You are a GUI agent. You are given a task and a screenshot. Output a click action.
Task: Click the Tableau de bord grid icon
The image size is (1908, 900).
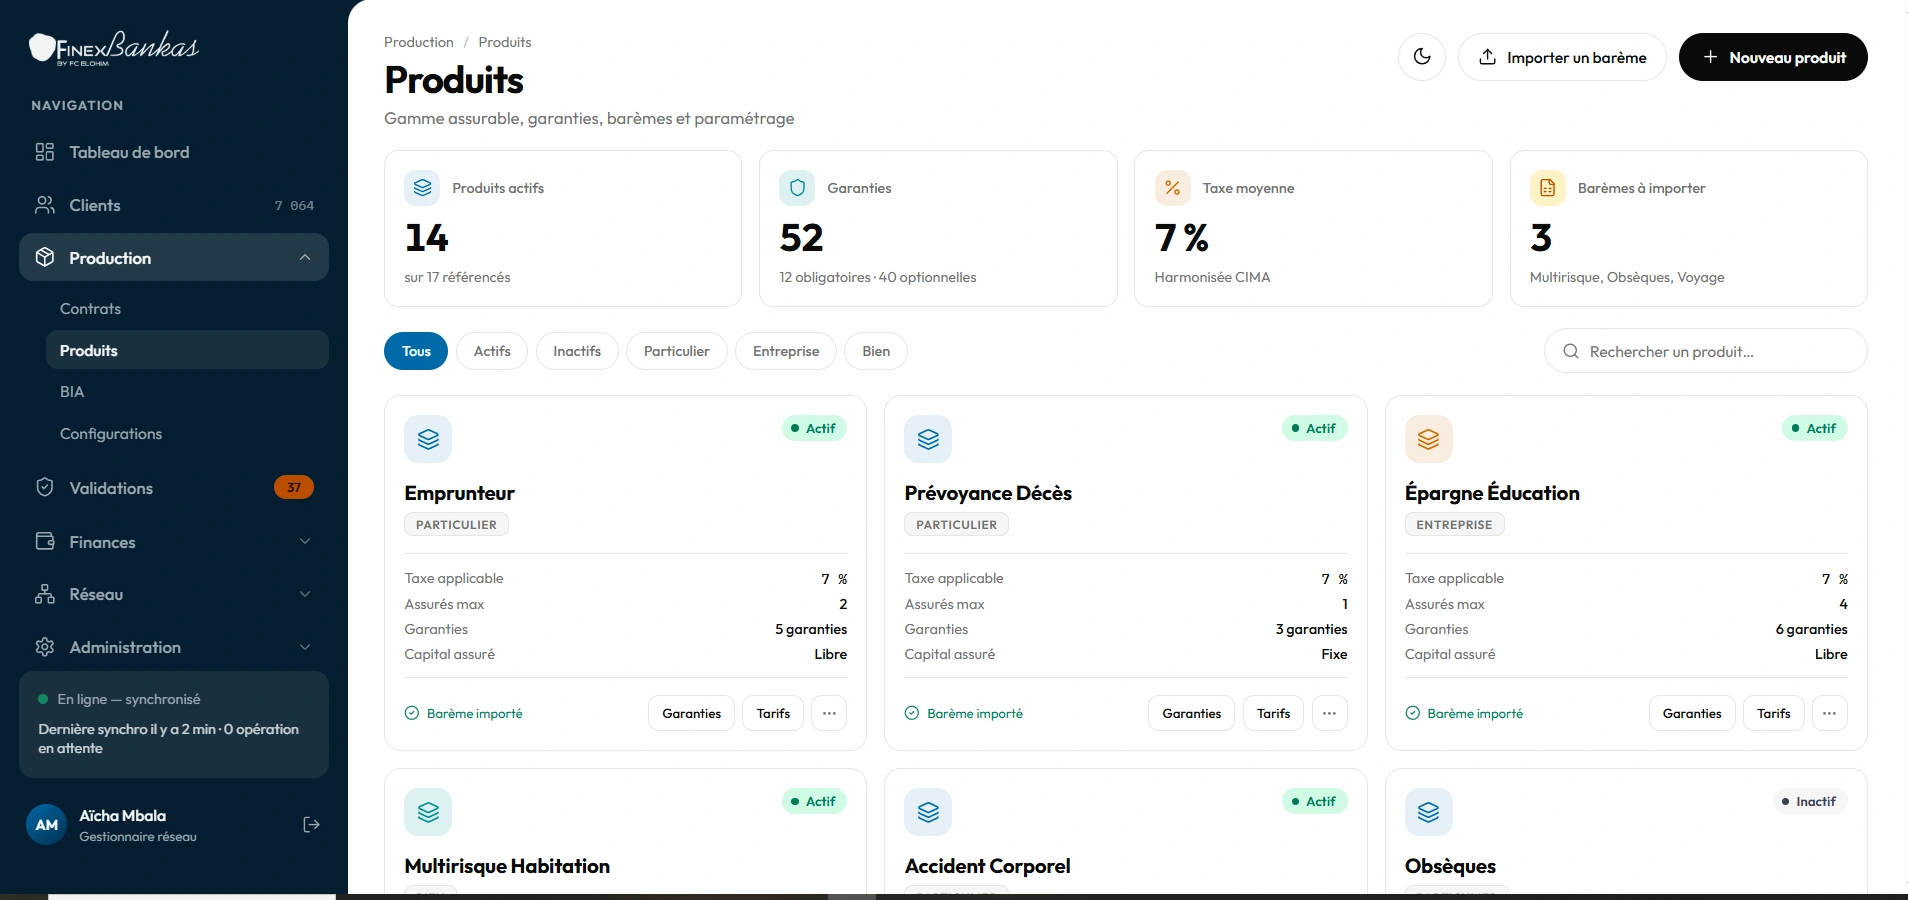[45, 152]
